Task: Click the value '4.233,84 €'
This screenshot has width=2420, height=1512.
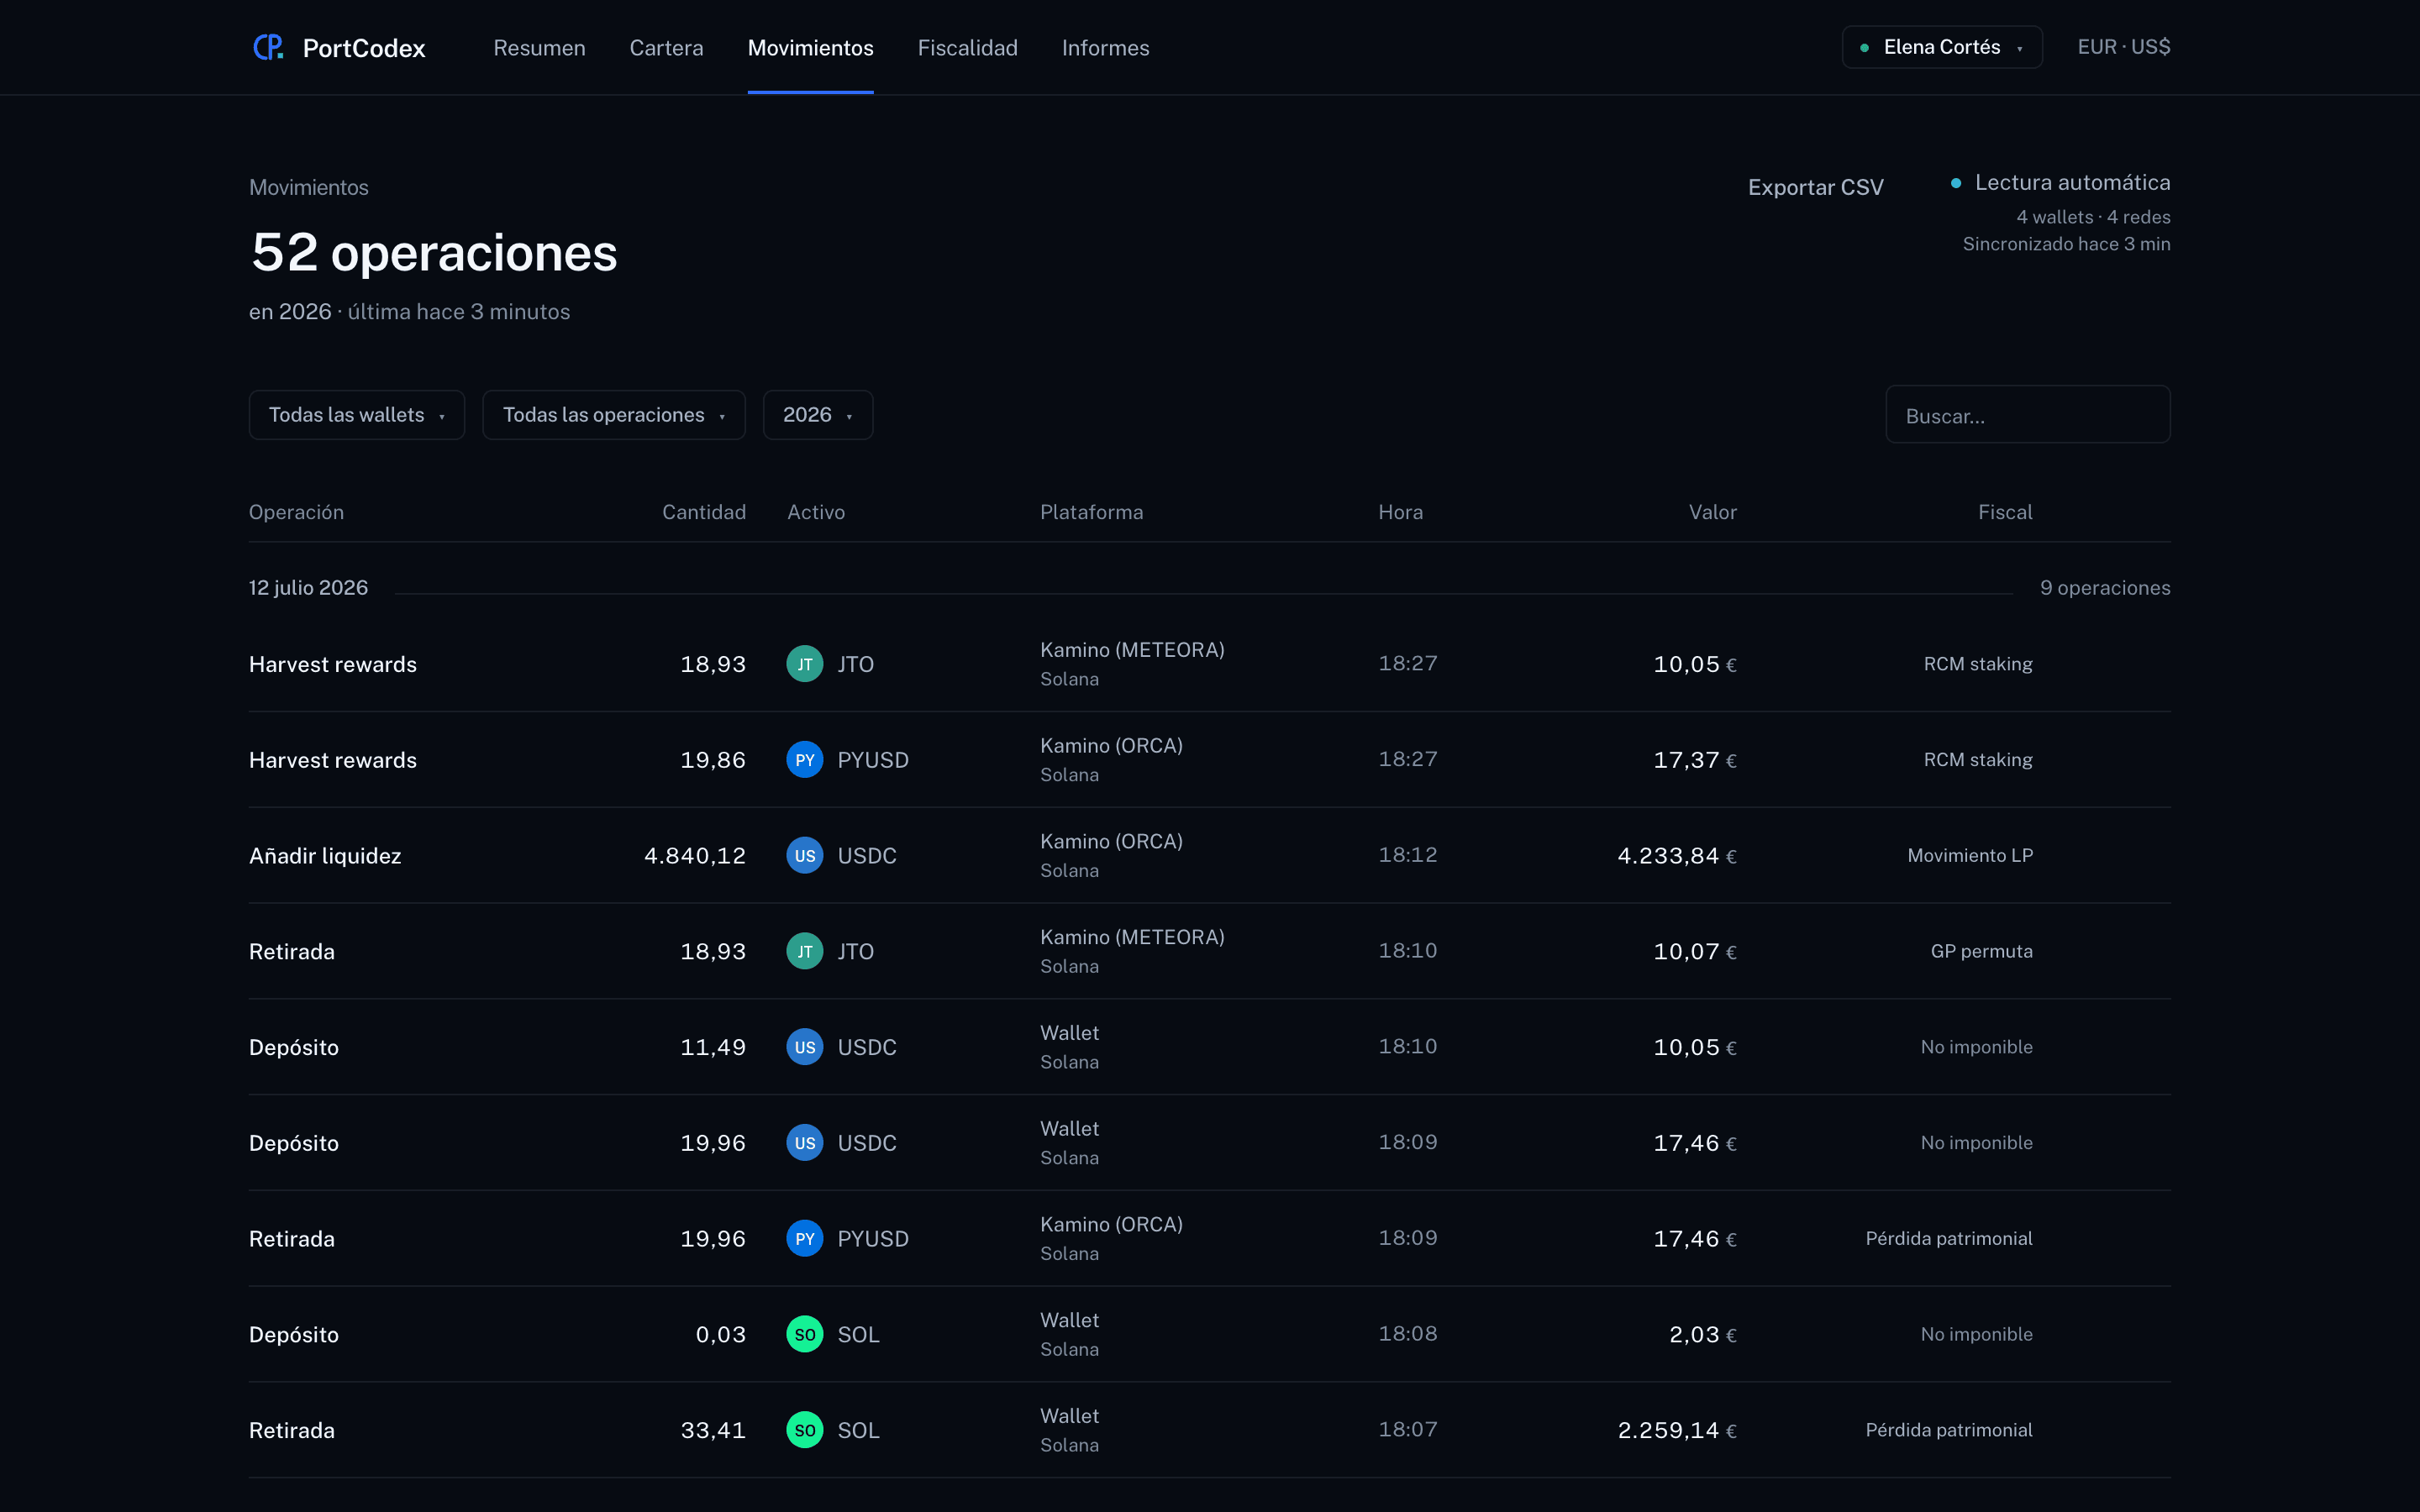Action: pyautogui.click(x=1677, y=856)
